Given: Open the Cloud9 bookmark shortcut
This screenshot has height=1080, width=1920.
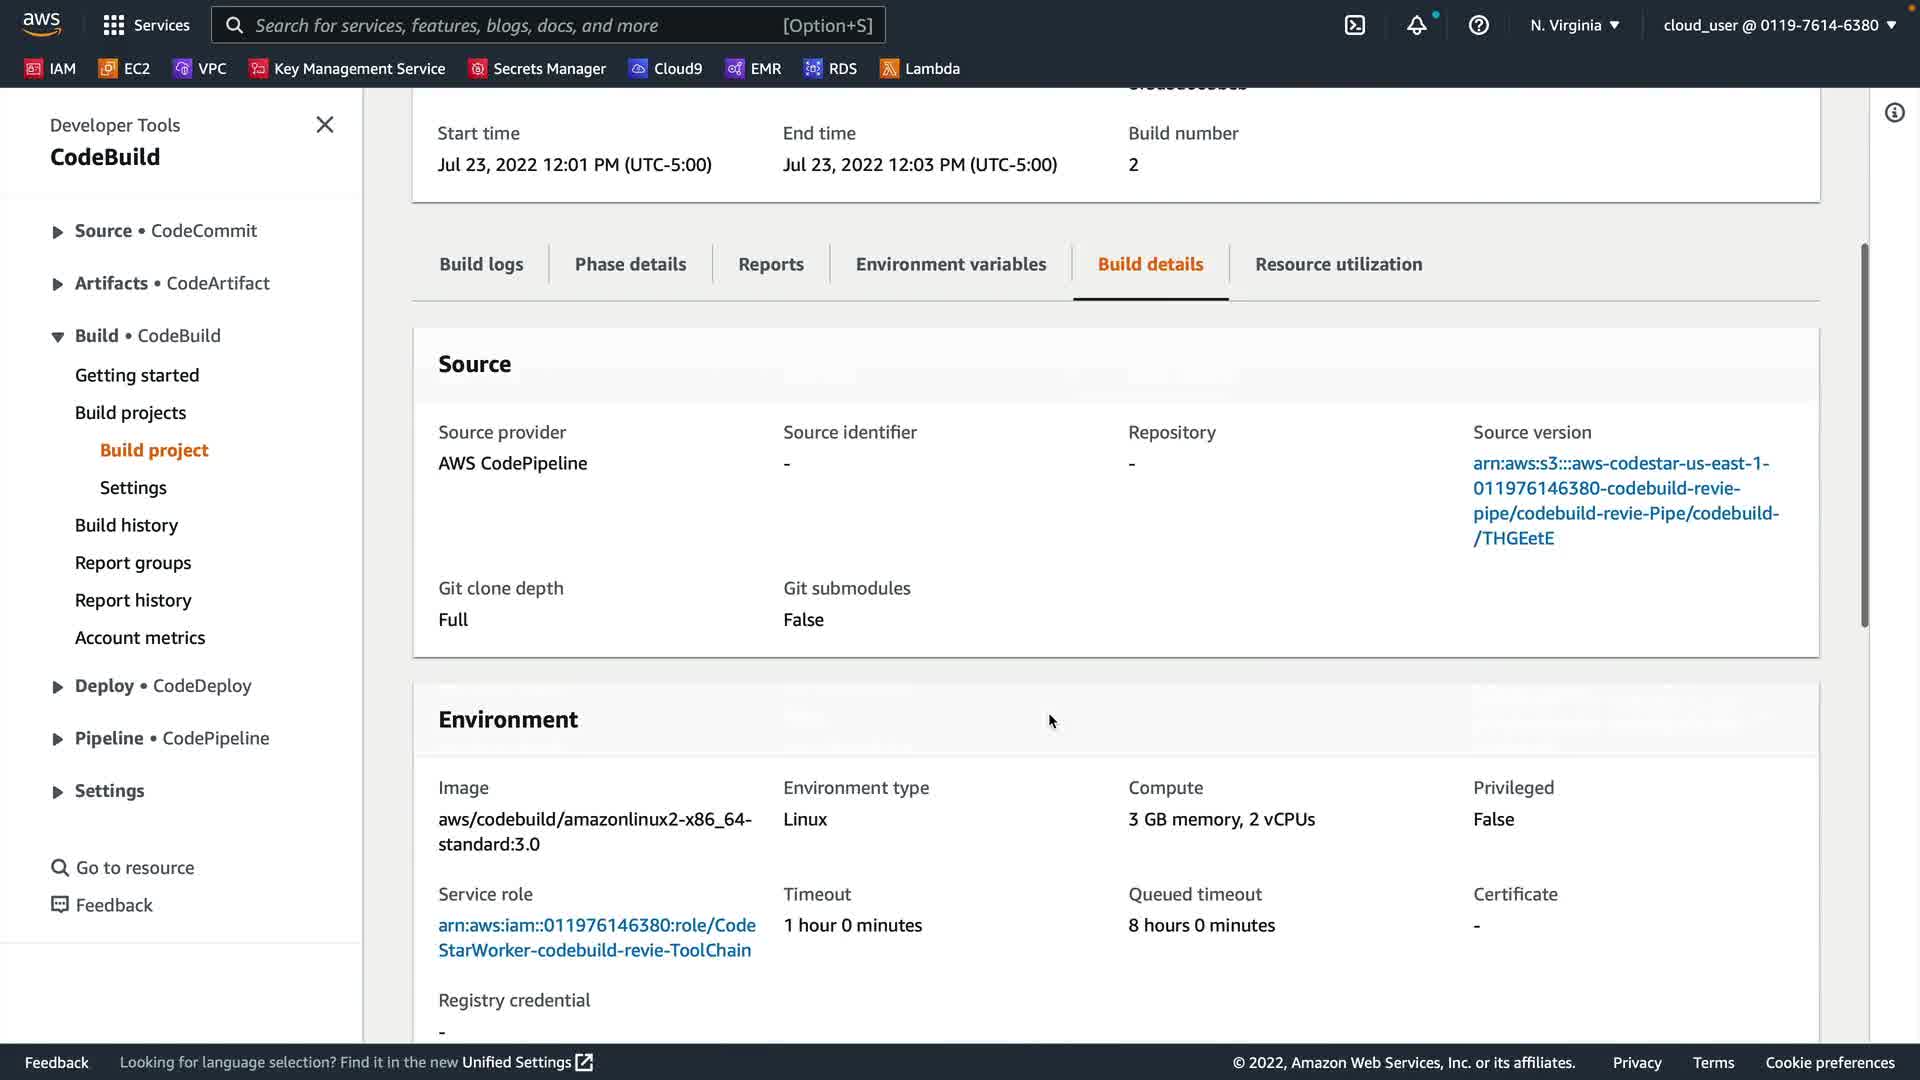Looking at the screenshot, I should tap(665, 68).
